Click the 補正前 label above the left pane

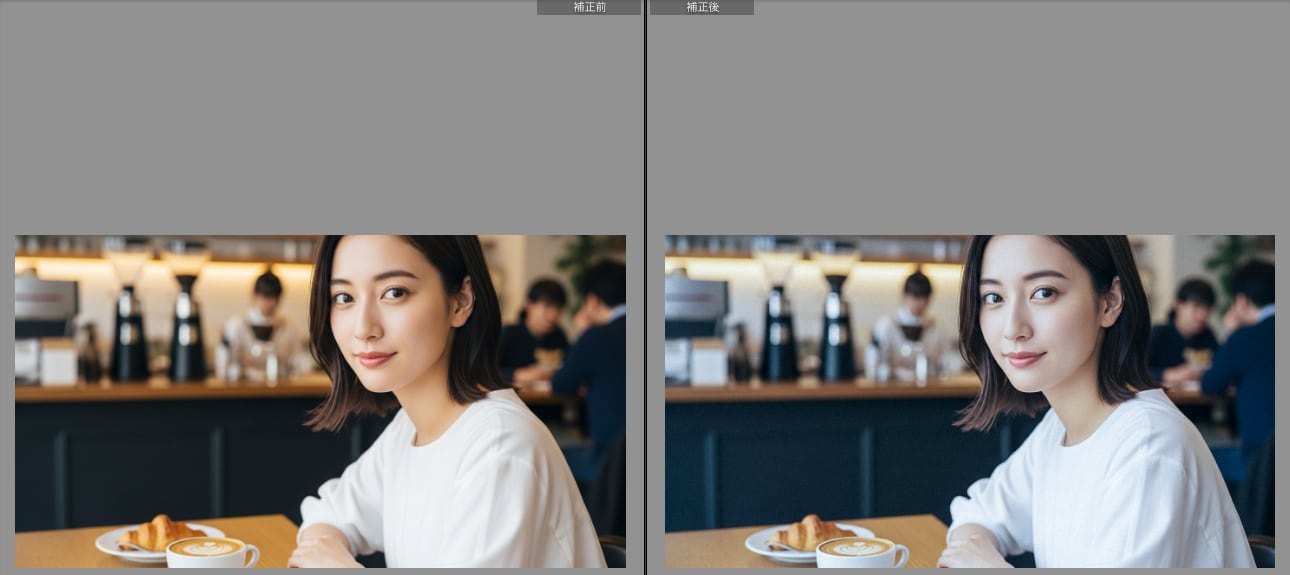589,7
